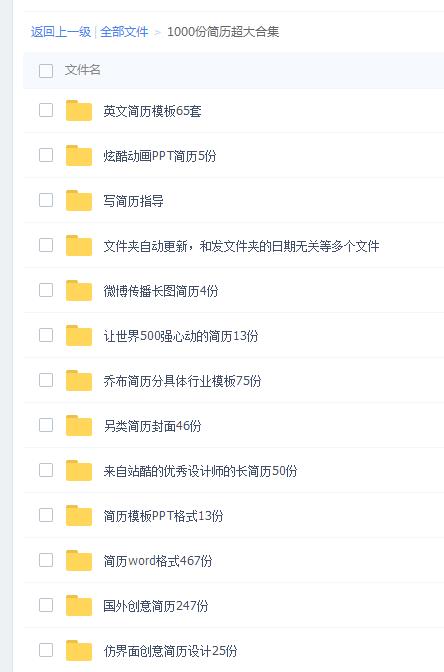
Task: Click the 简历word格式467份 folder icon
Action: [x=79, y=561]
